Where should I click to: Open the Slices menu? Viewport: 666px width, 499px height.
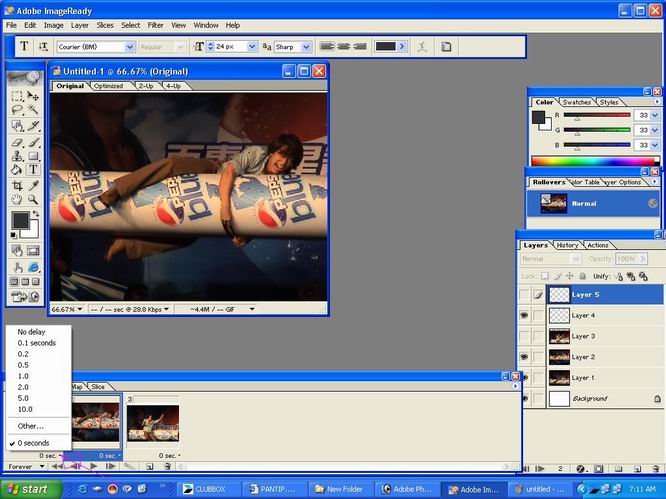pyautogui.click(x=105, y=25)
